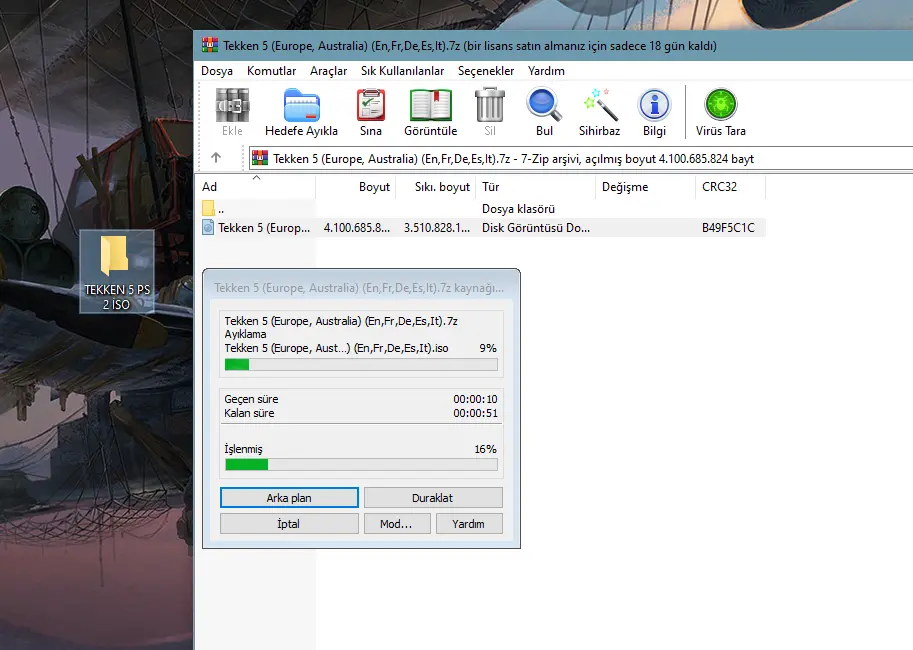
Task: Click the size value 4.100.685.8...
Action: tap(356, 228)
